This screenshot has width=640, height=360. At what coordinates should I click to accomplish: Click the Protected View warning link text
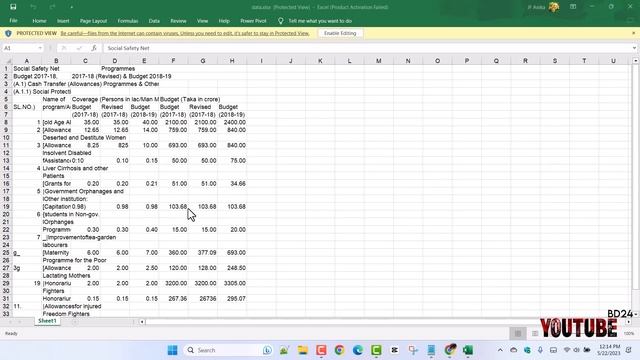click(184, 33)
